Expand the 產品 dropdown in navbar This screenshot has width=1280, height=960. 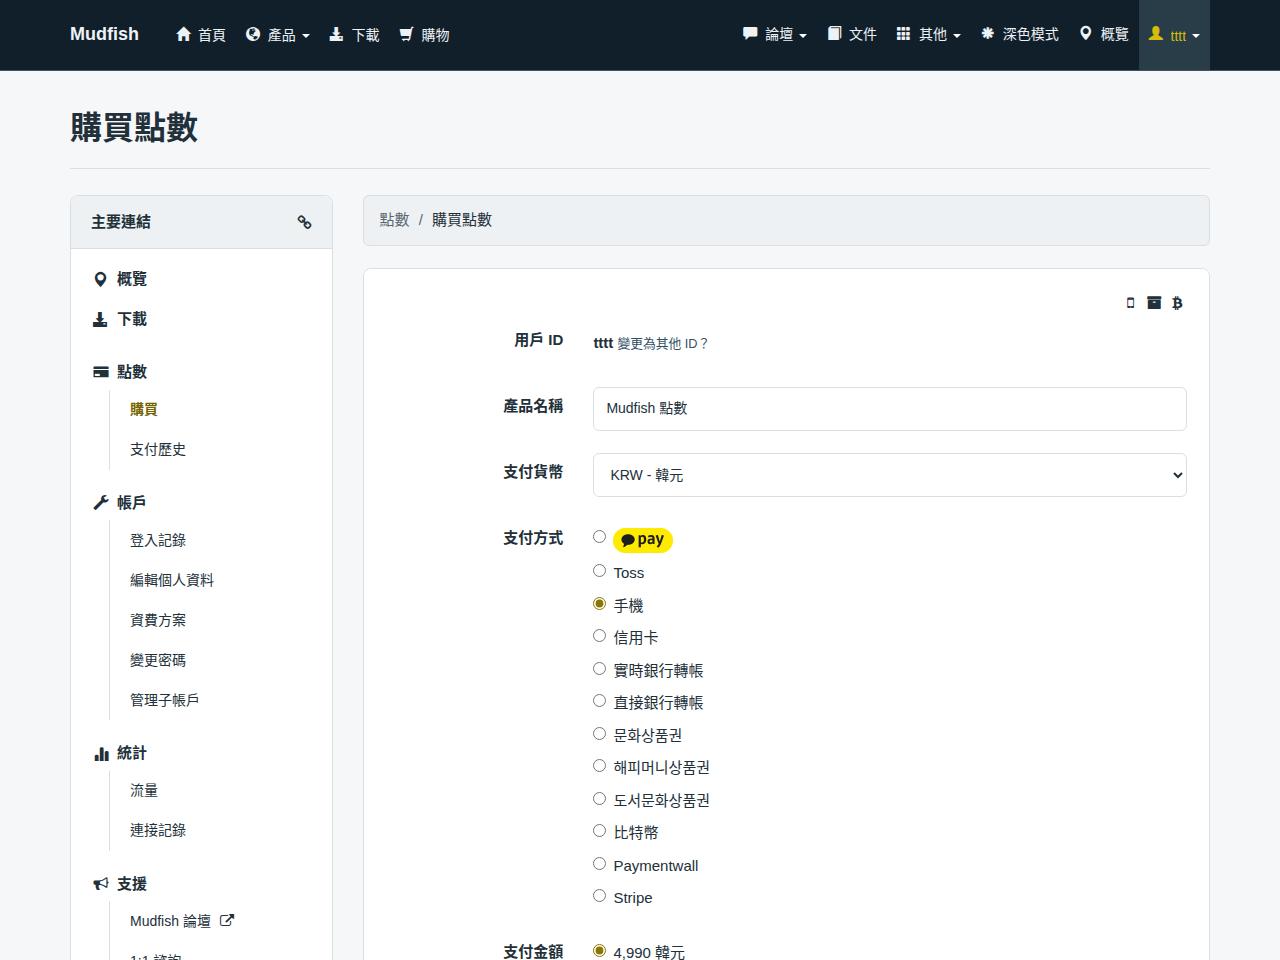coord(278,35)
